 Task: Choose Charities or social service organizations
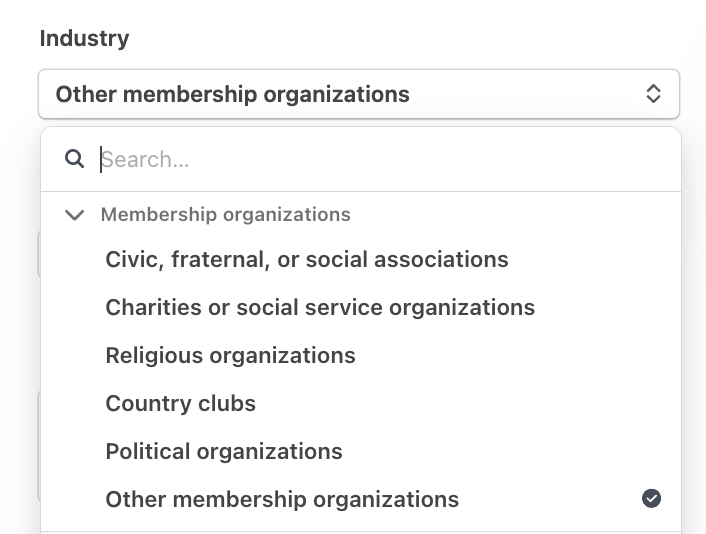pyautogui.click(x=320, y=307)
